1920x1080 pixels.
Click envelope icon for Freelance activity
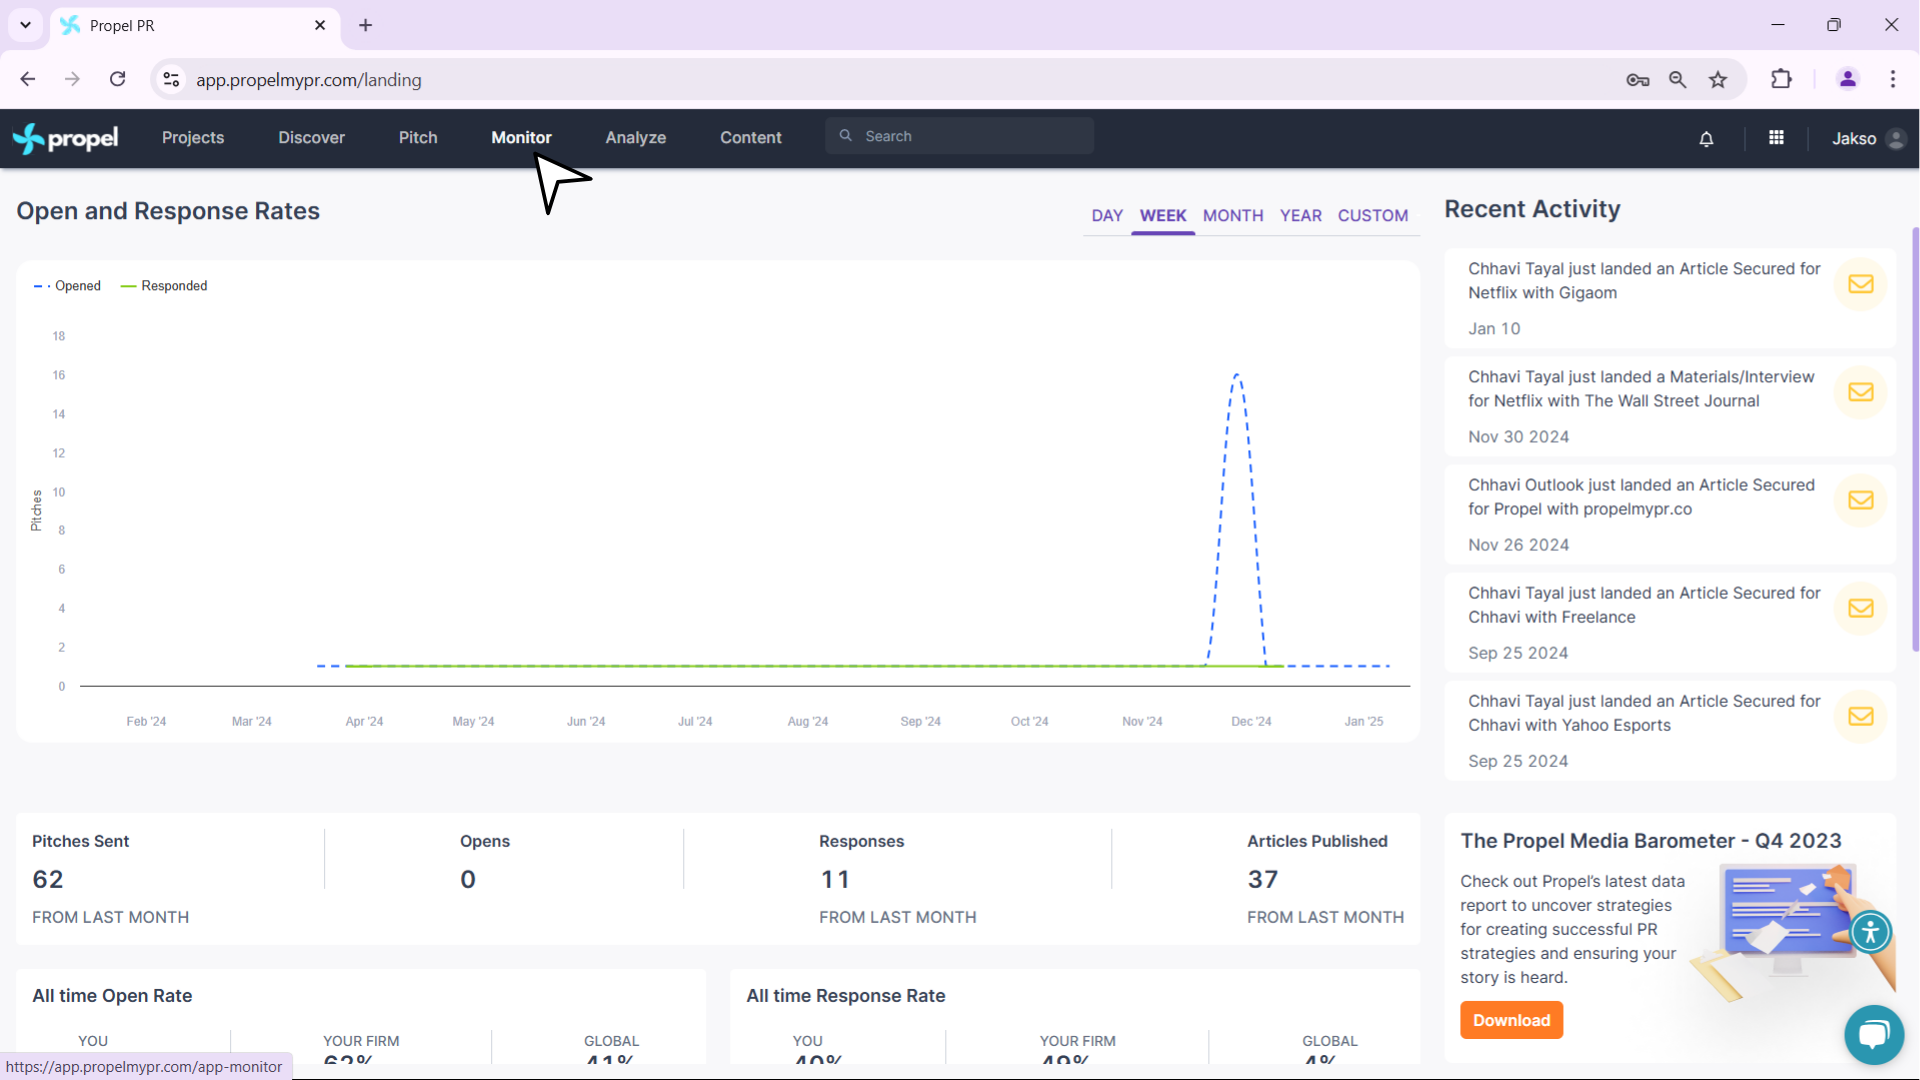[1860, 608]
